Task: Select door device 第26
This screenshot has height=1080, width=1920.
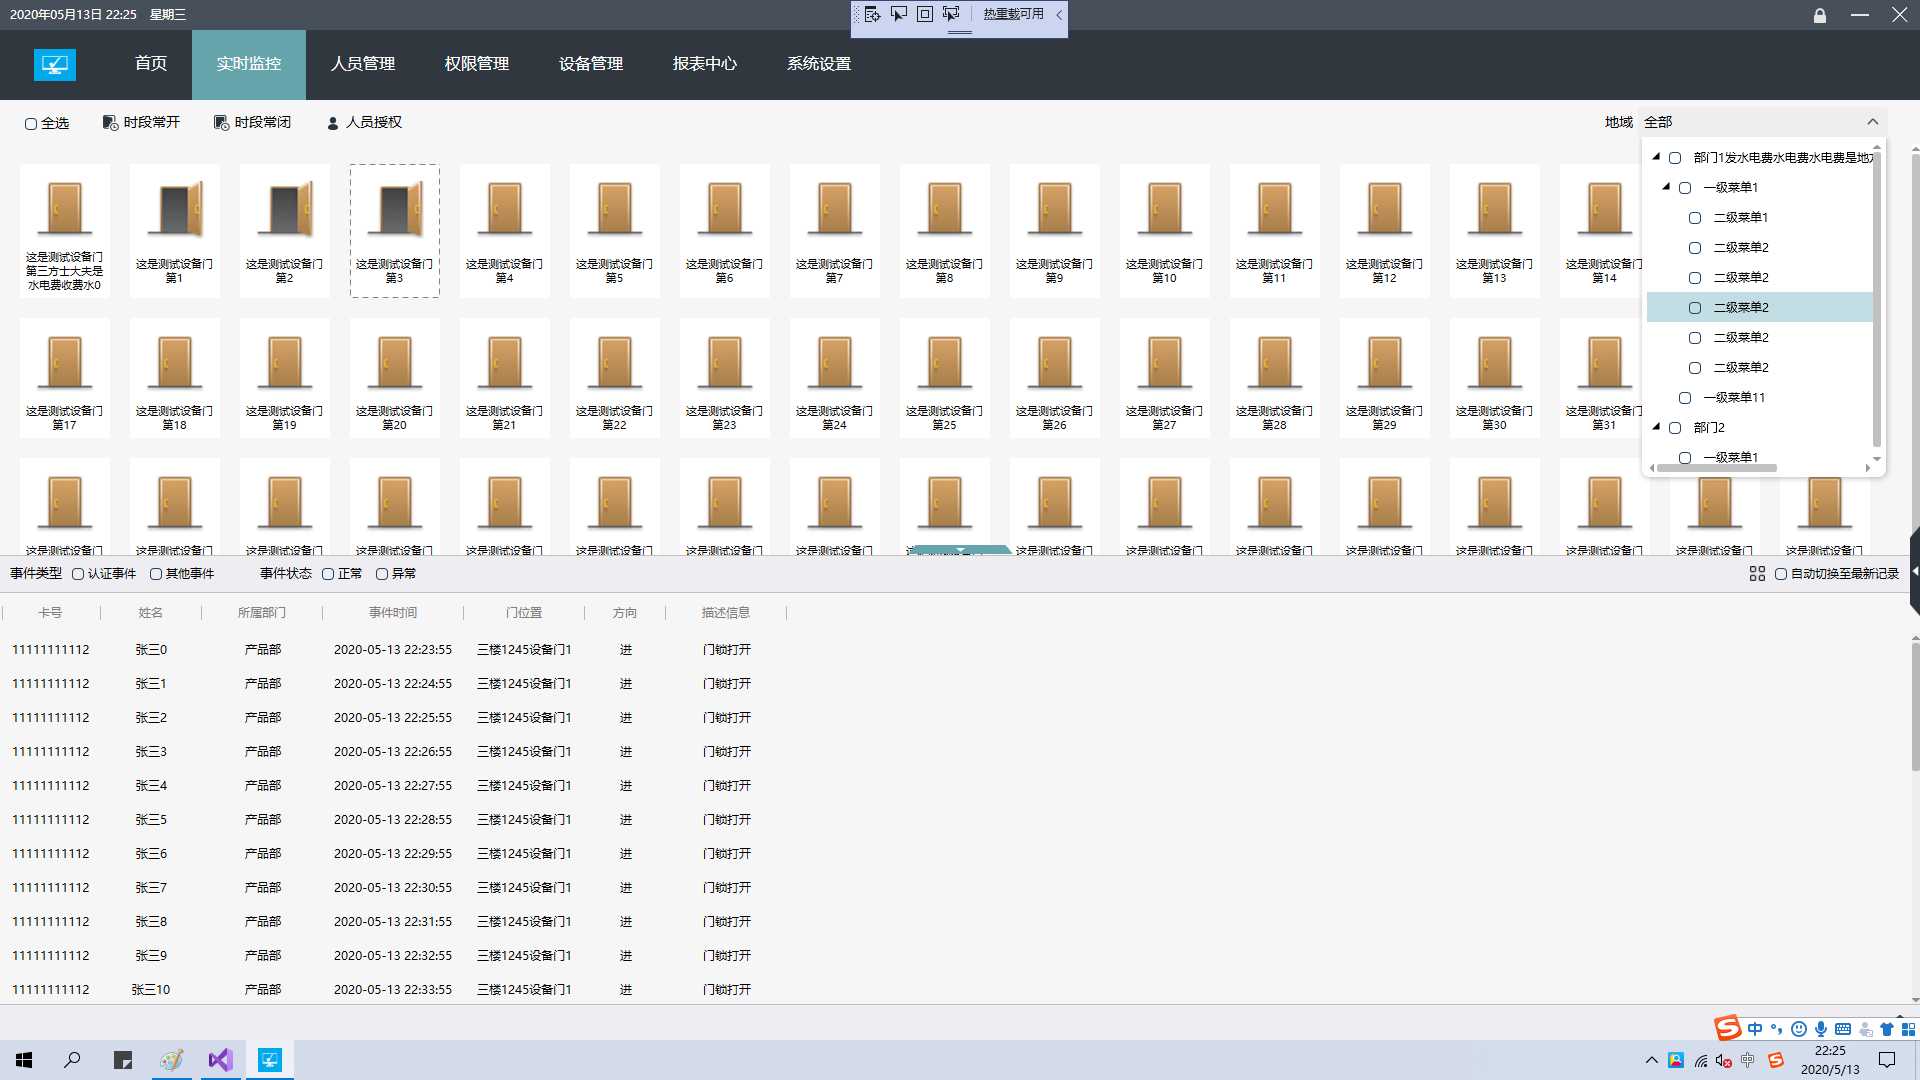Action: tap(1055, 378)
